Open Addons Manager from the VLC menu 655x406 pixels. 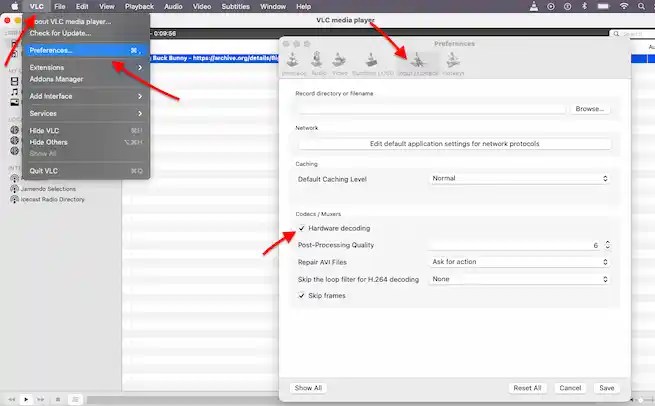click(86, 79)
